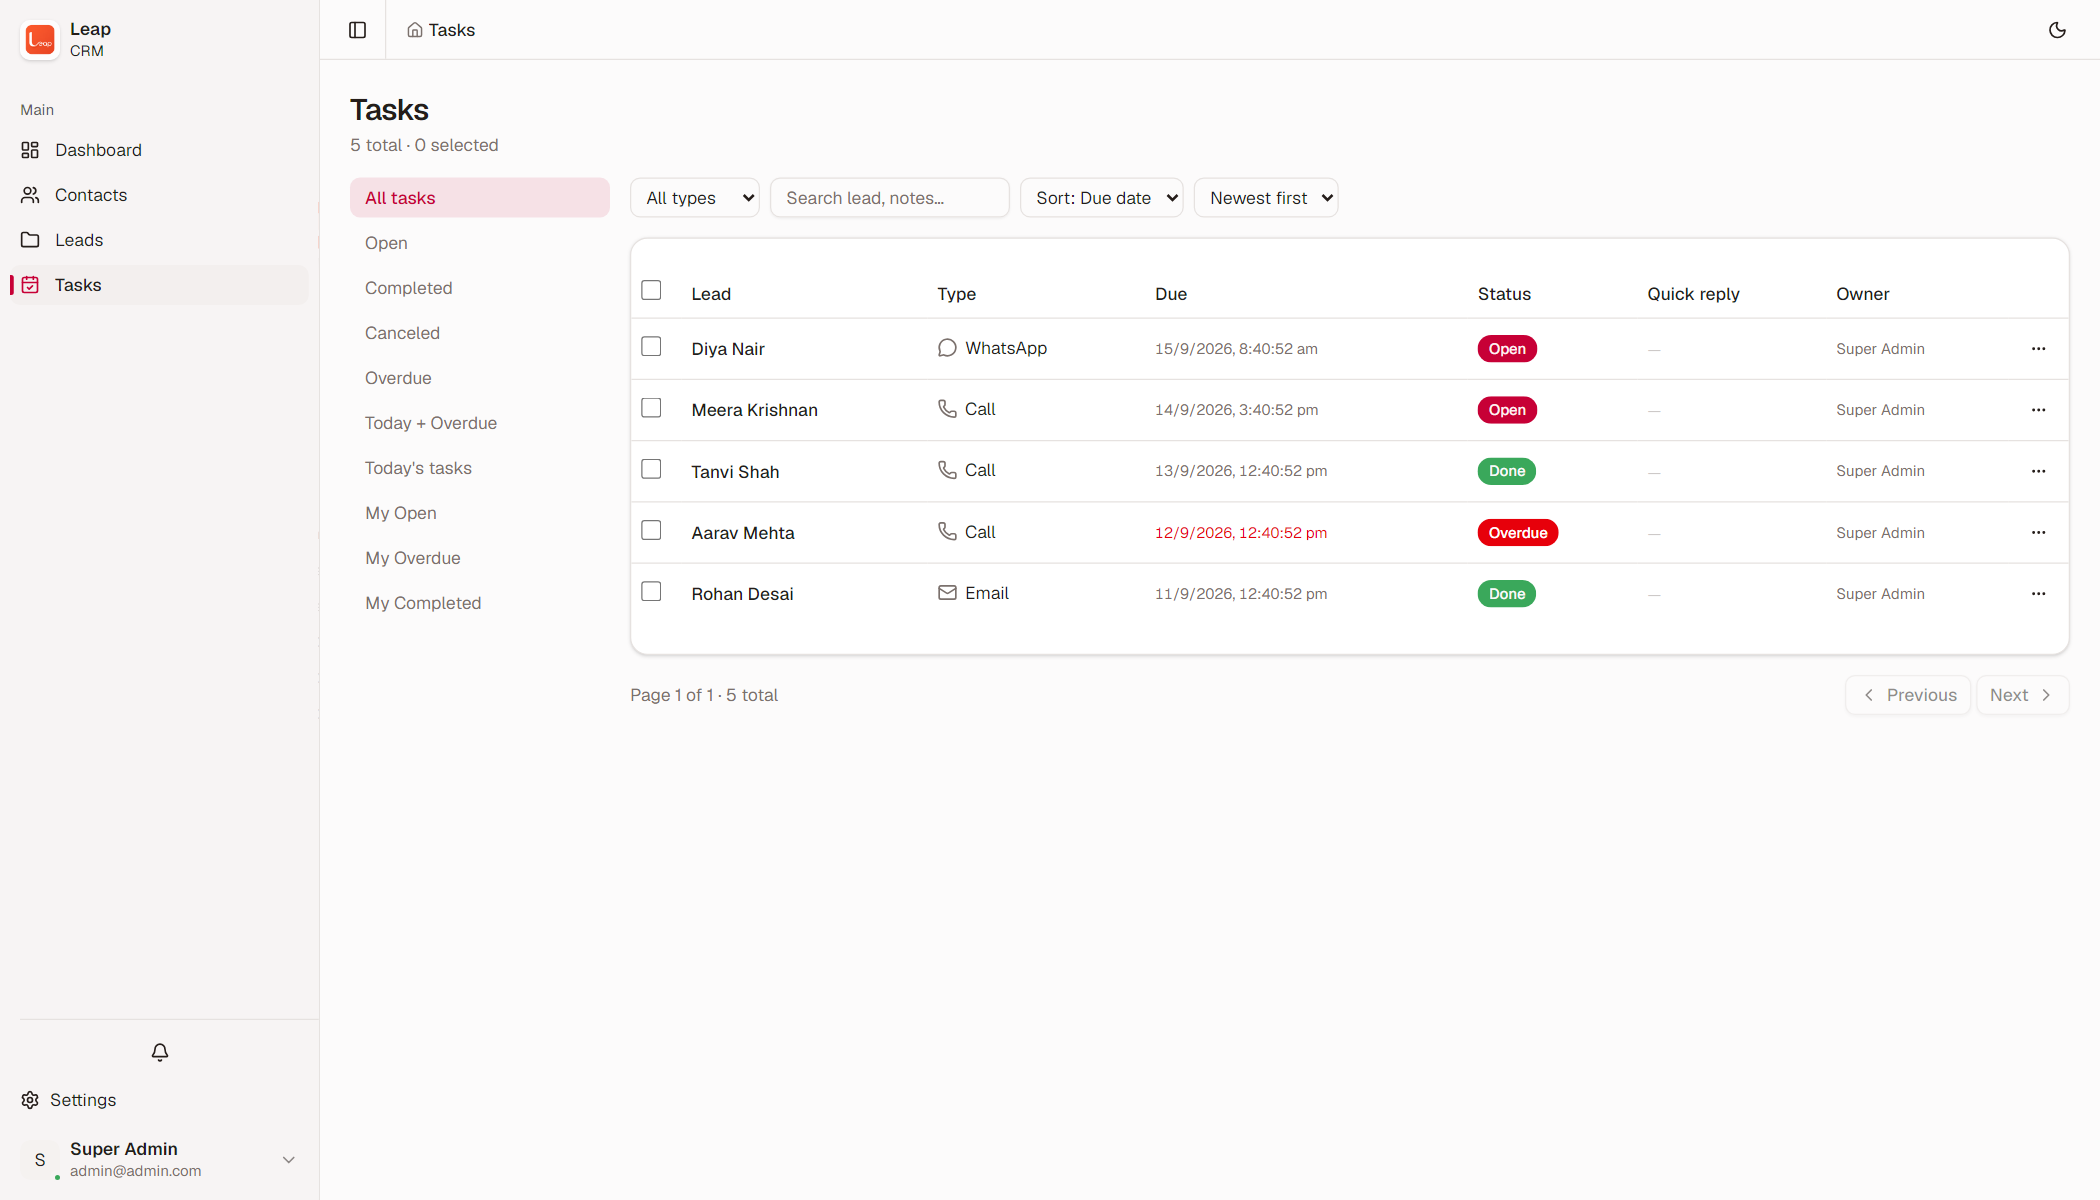Click the WhatsApp chat bubble icon
This screenshot has width=2100, height=1200.
pyautogui.click(x=947, y=348)
